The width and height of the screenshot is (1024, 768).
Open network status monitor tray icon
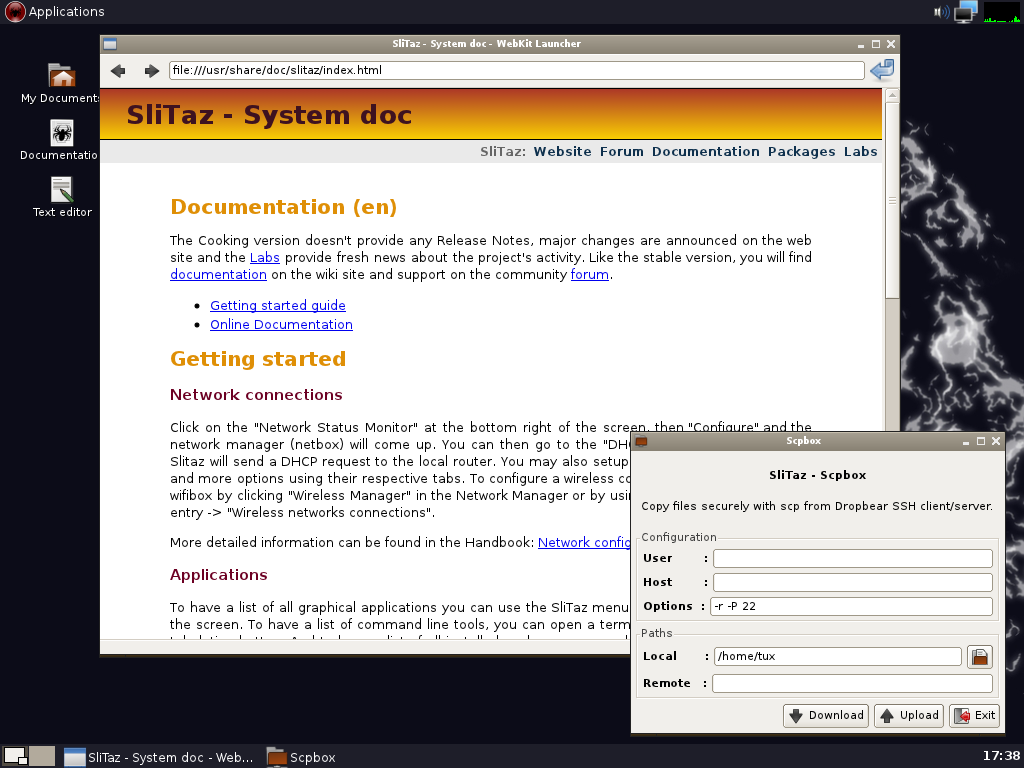(965, 12)
